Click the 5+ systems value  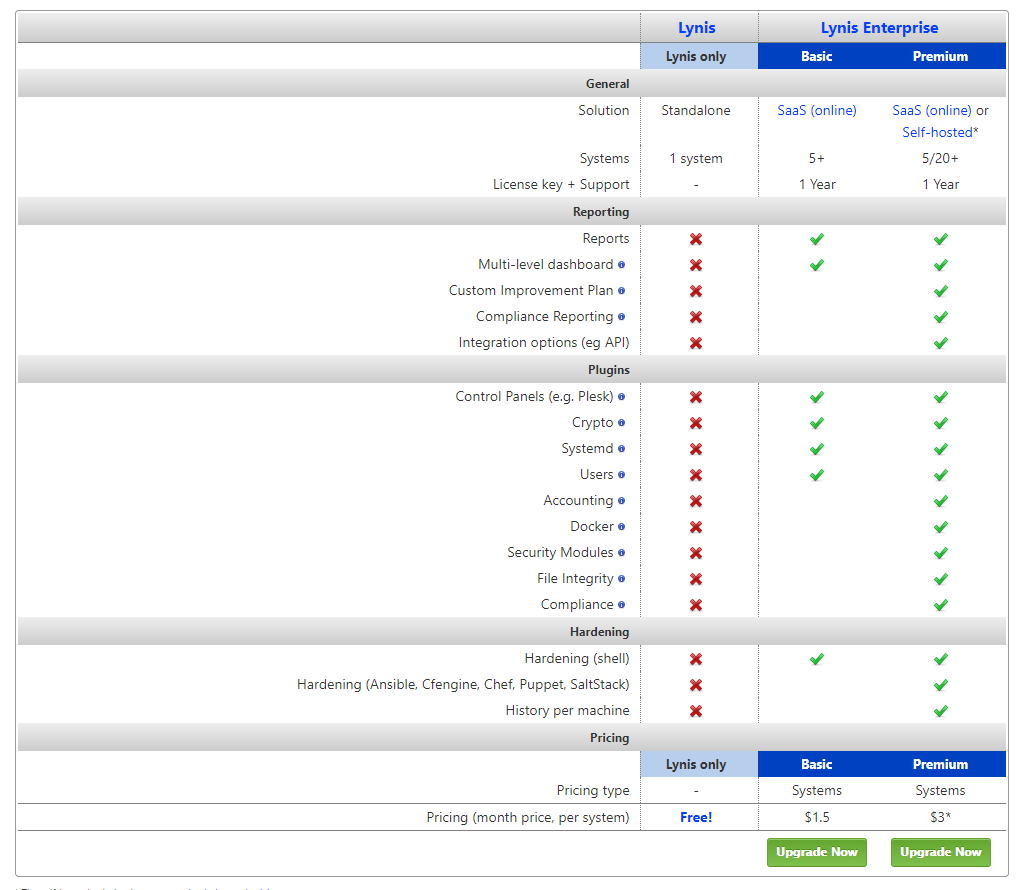(817, 158)
